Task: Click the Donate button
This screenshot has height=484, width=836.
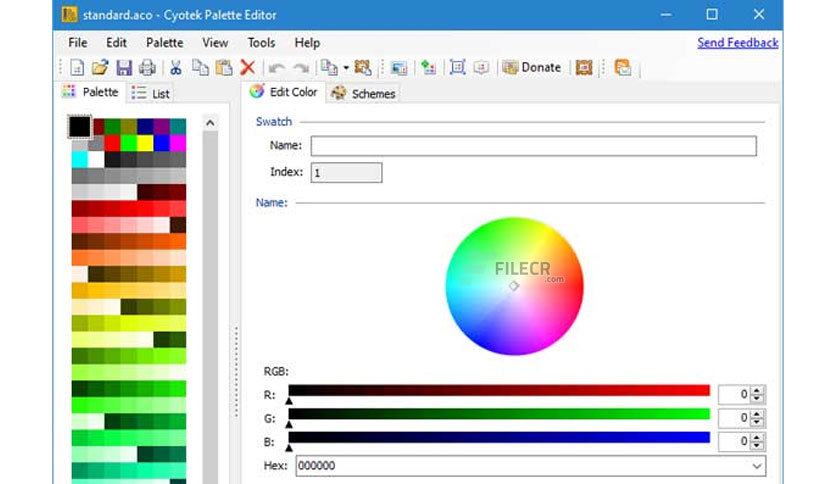Action: (x=532, y=68)
